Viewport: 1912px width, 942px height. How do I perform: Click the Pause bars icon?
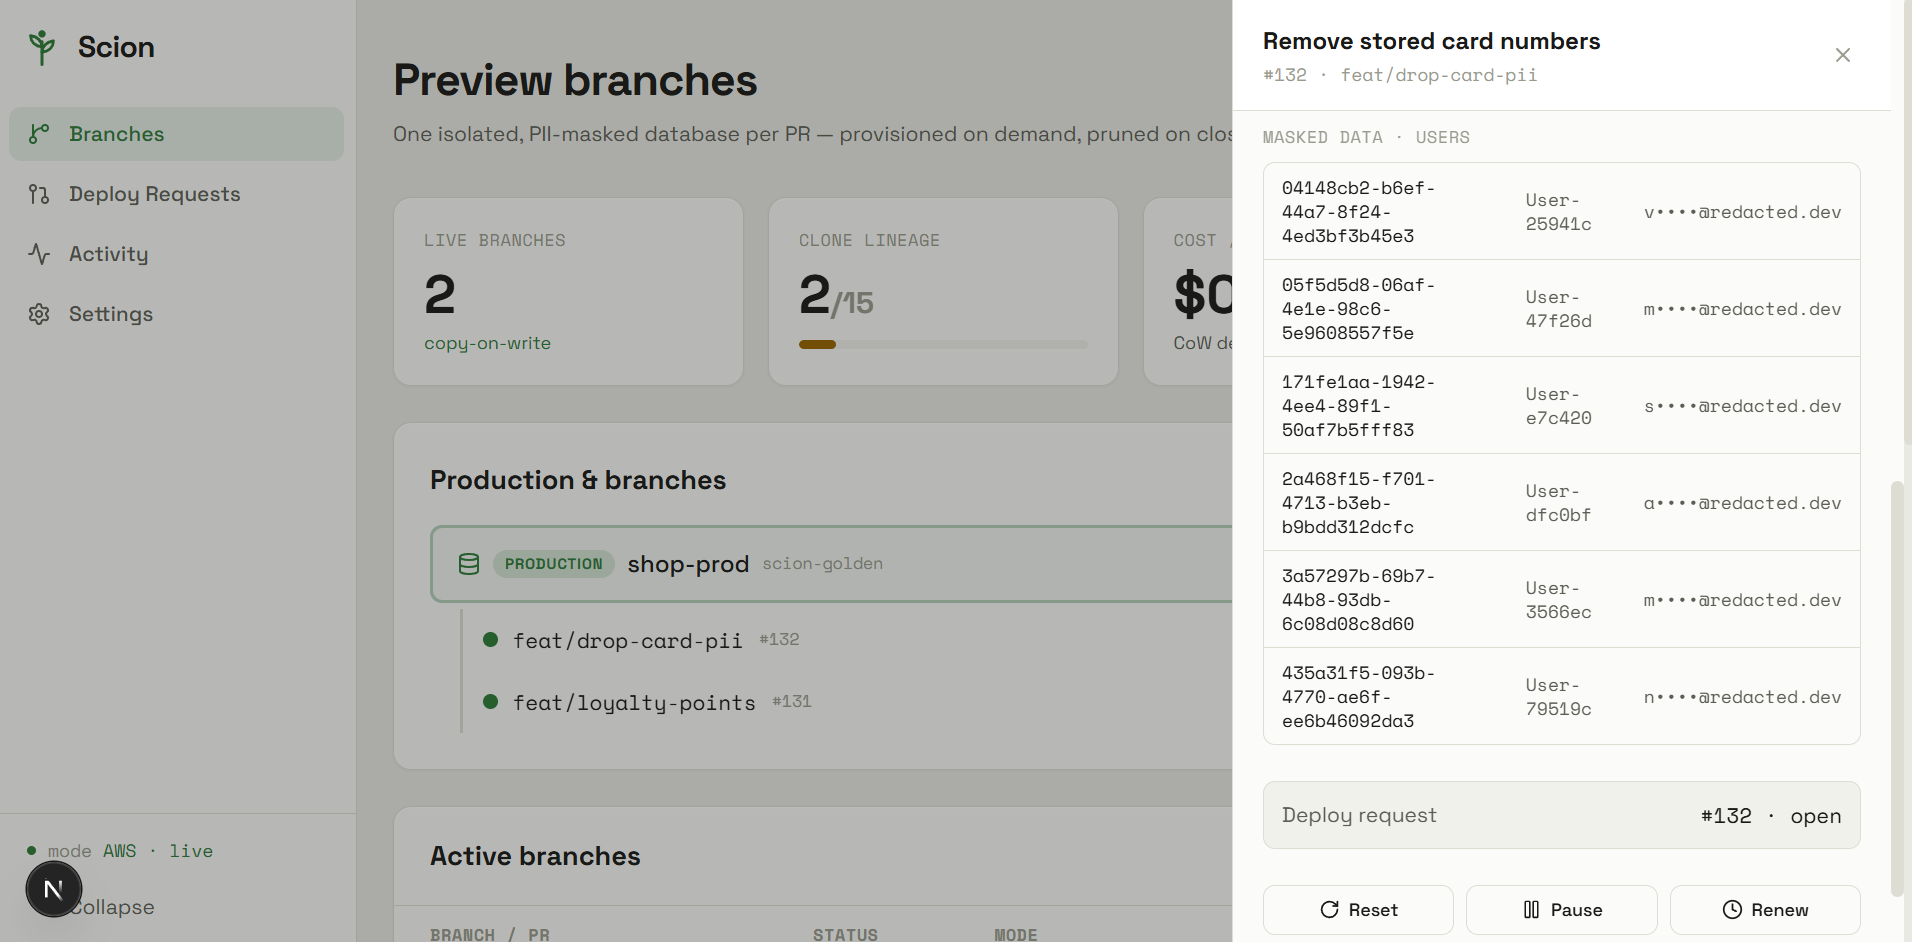tap(1531, 910)
